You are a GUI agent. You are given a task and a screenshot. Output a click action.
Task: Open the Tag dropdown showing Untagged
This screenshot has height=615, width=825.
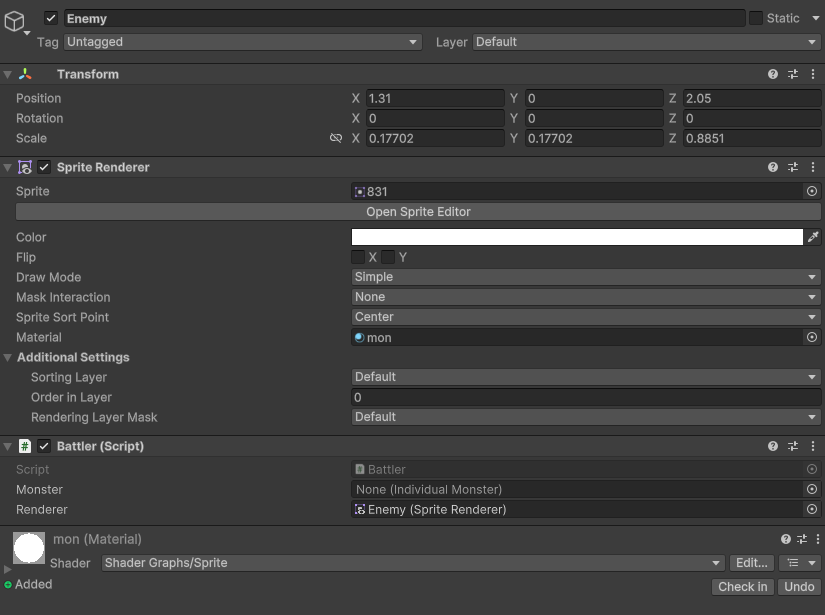pyautogui.click(x=242, y=42)
